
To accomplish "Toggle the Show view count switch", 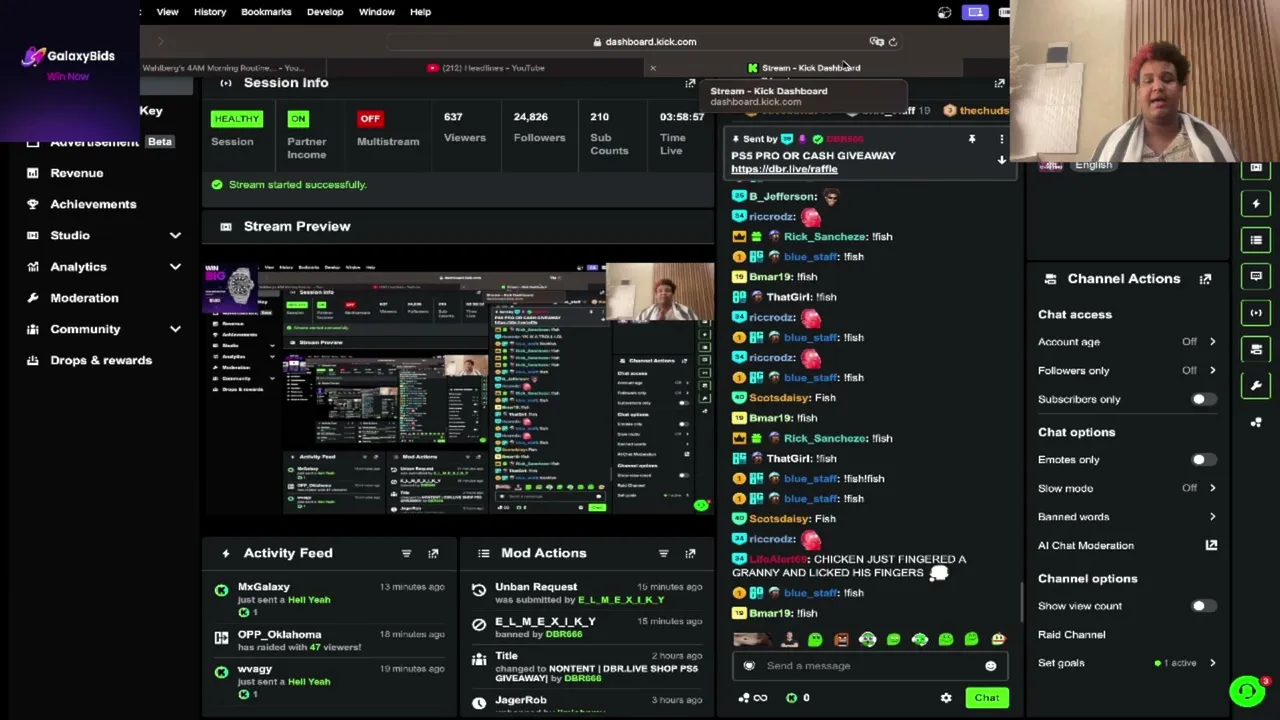I will [1203, 606].
